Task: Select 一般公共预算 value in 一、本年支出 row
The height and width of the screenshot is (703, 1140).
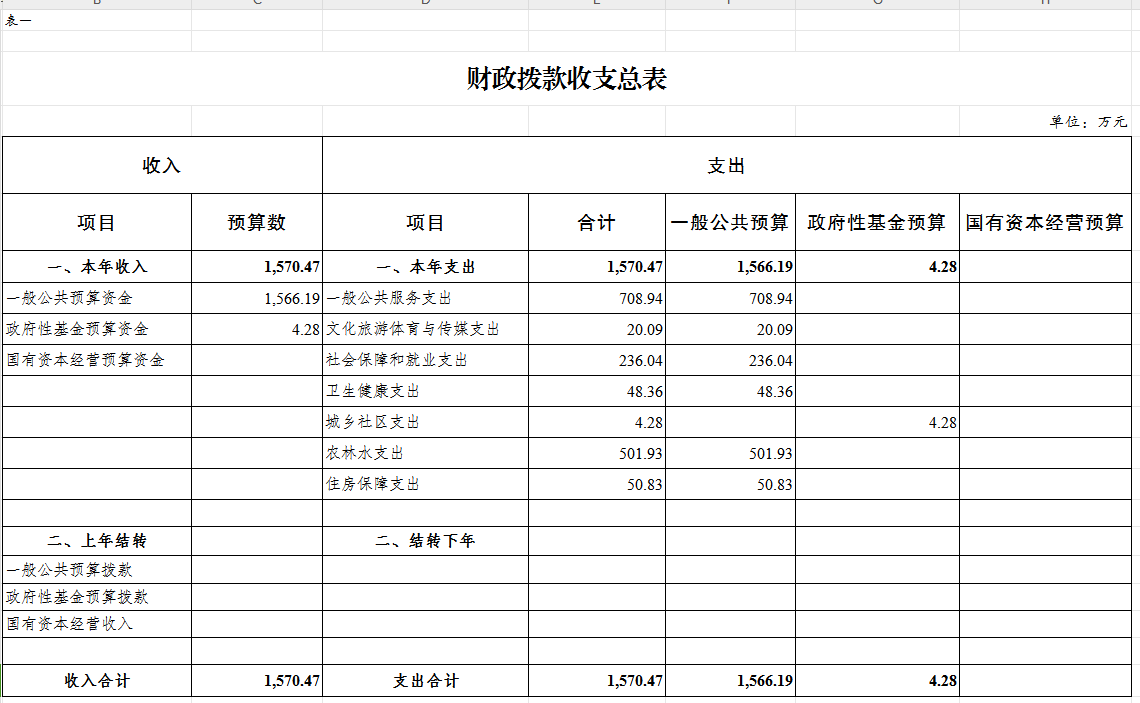Action: (731, 267)
